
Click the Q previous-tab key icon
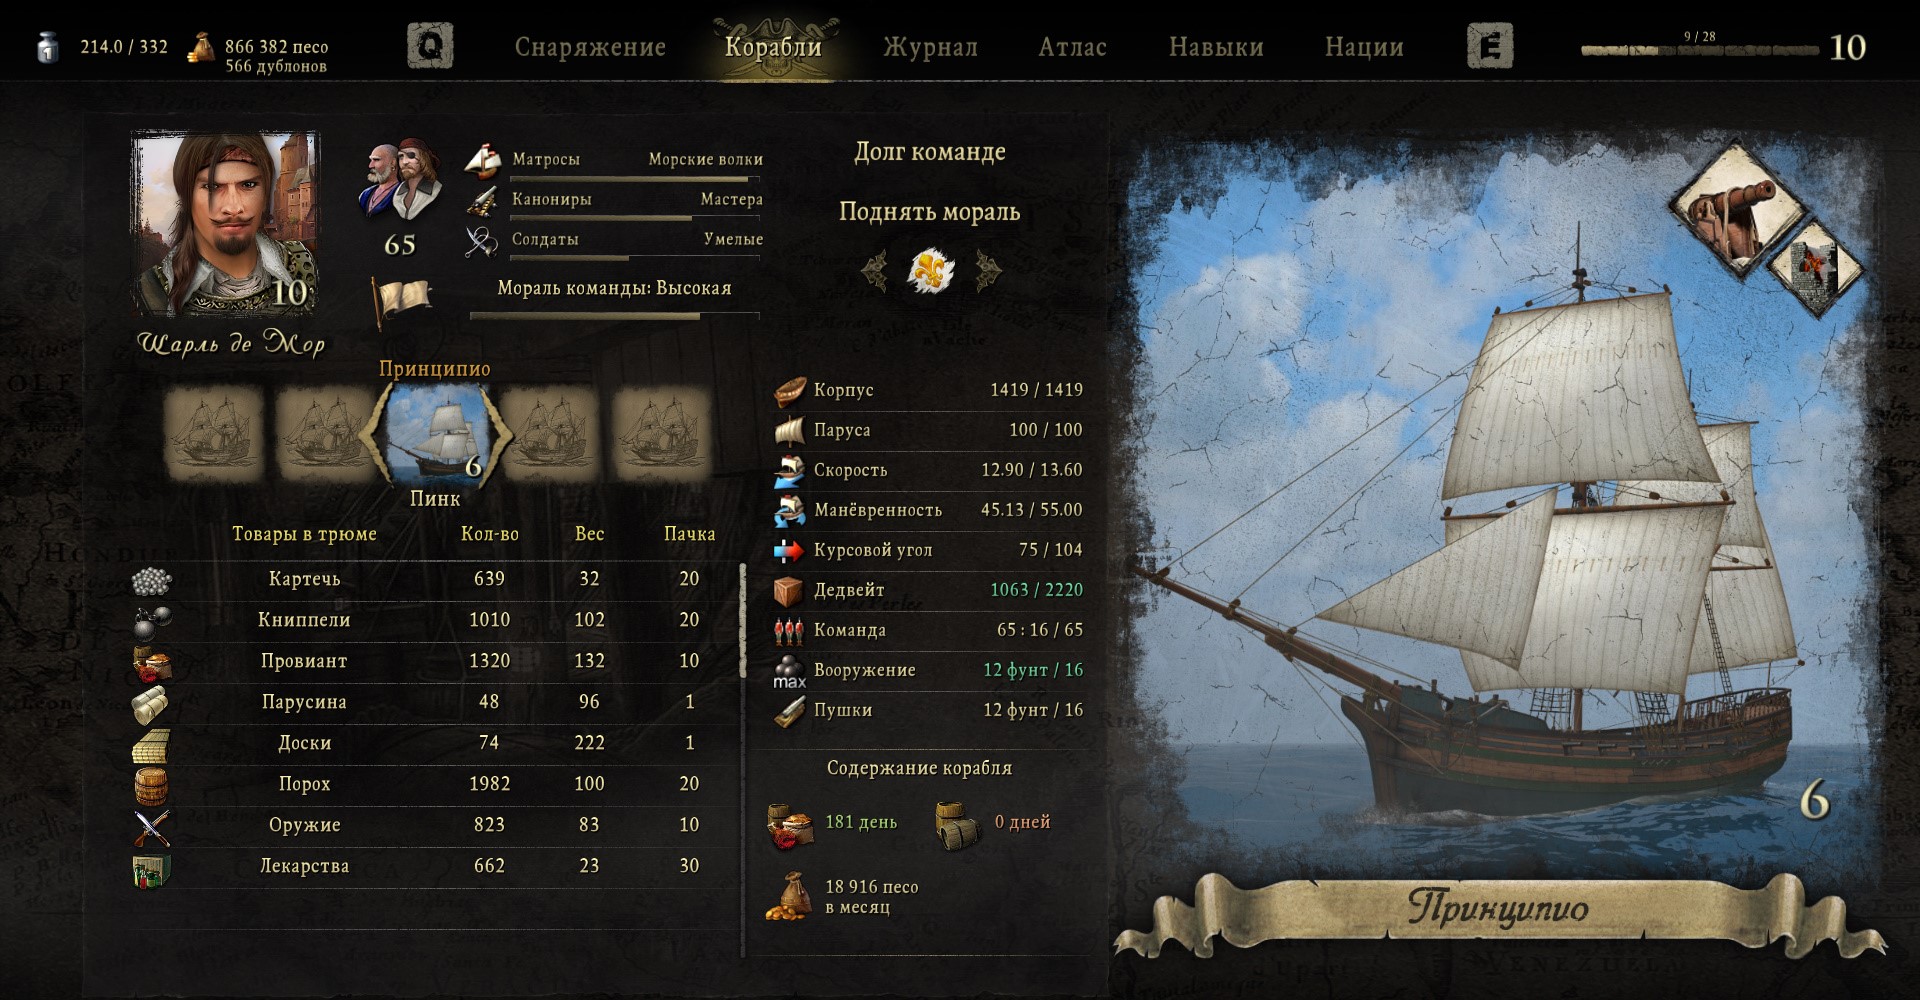[430, 46]
